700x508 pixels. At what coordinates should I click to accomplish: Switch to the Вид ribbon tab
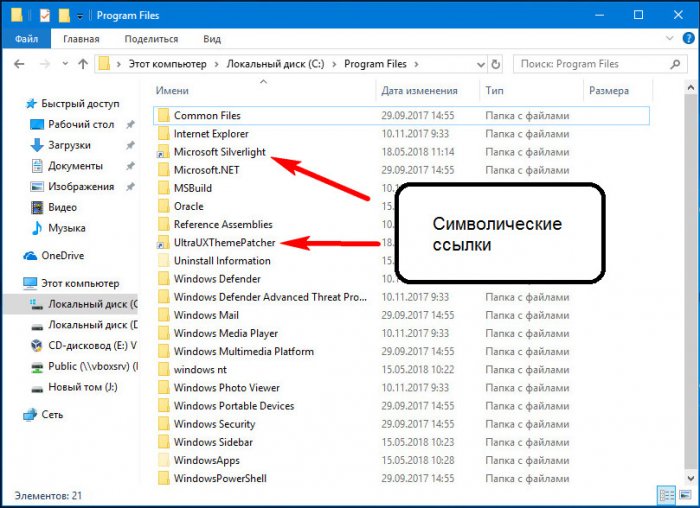click(212, 39)
